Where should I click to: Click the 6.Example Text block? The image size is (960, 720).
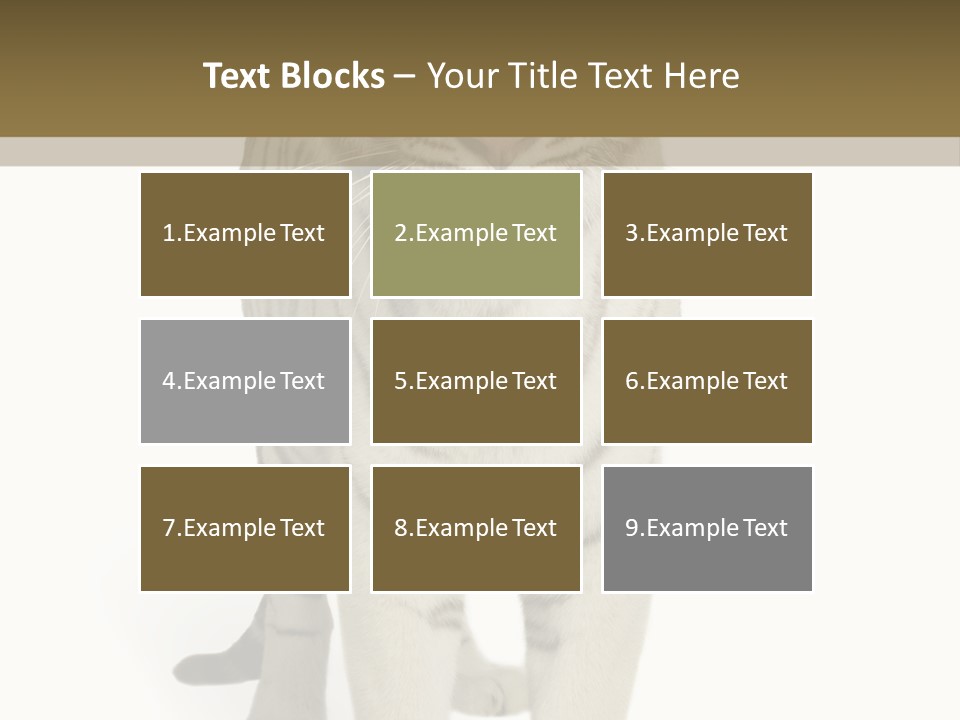pos(708,381)
